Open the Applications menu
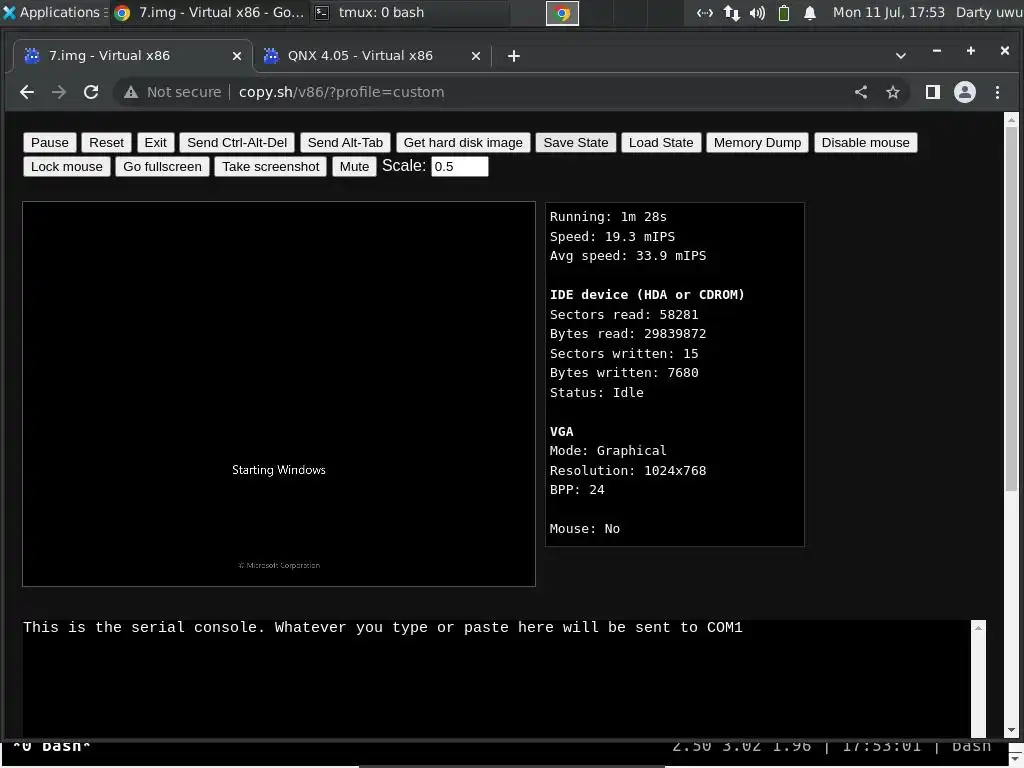The height and width of the screenshot is (768, 1024). [54, 12]
